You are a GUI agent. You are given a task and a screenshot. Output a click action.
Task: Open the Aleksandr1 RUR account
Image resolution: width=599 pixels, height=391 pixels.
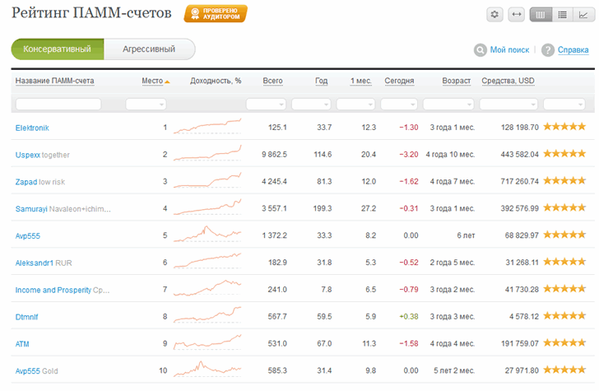[44, 263]
